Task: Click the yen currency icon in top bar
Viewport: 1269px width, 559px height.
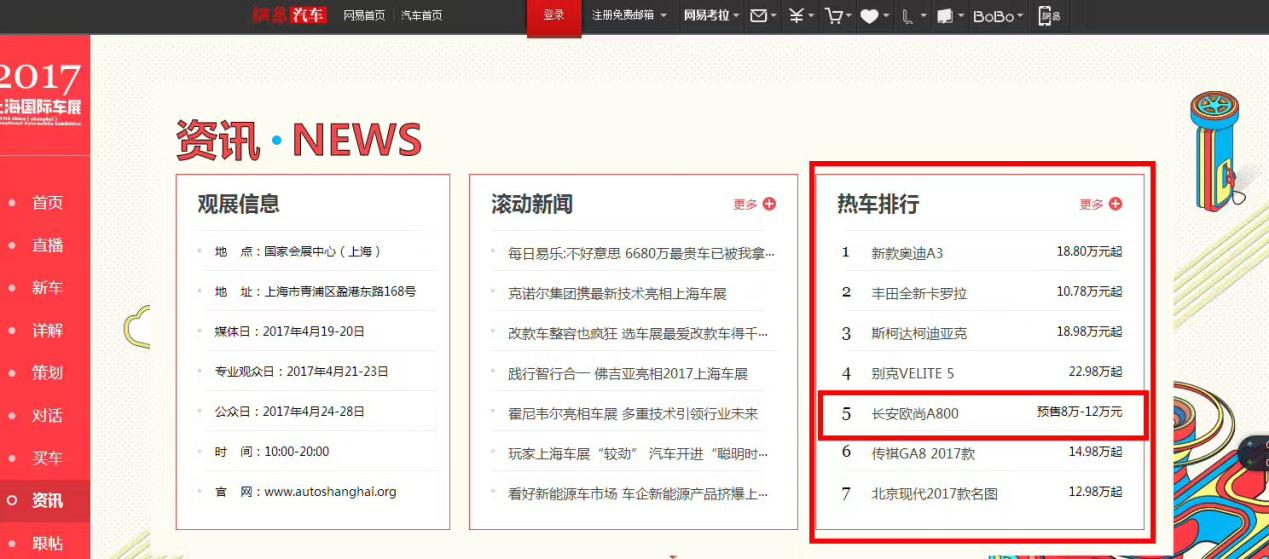Action: coord(795,16)
